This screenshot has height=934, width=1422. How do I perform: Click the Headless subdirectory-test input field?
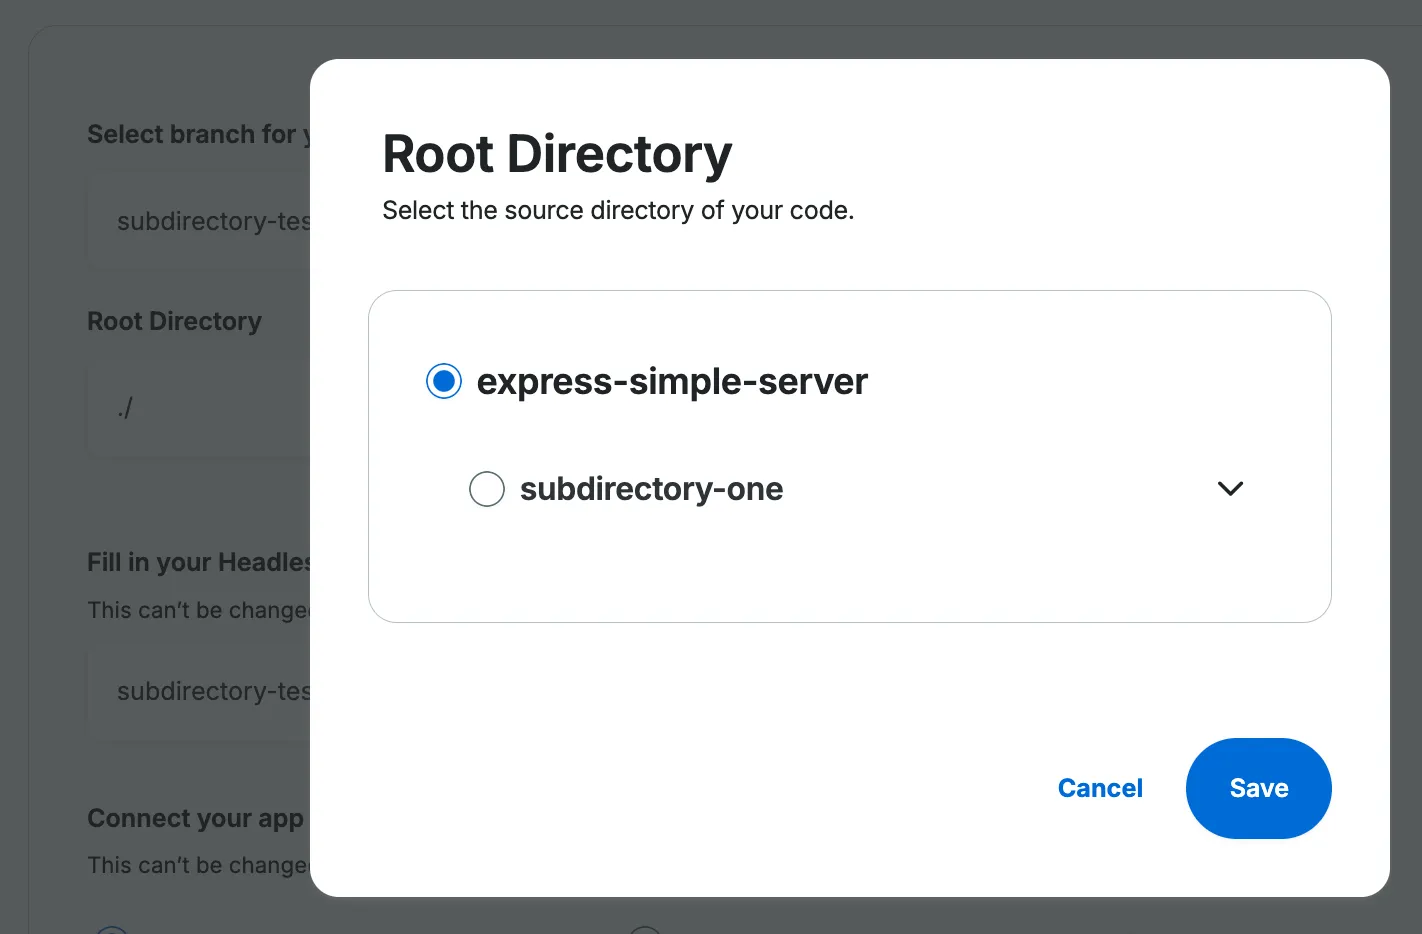pyautogui.click(x=200, y=690)
